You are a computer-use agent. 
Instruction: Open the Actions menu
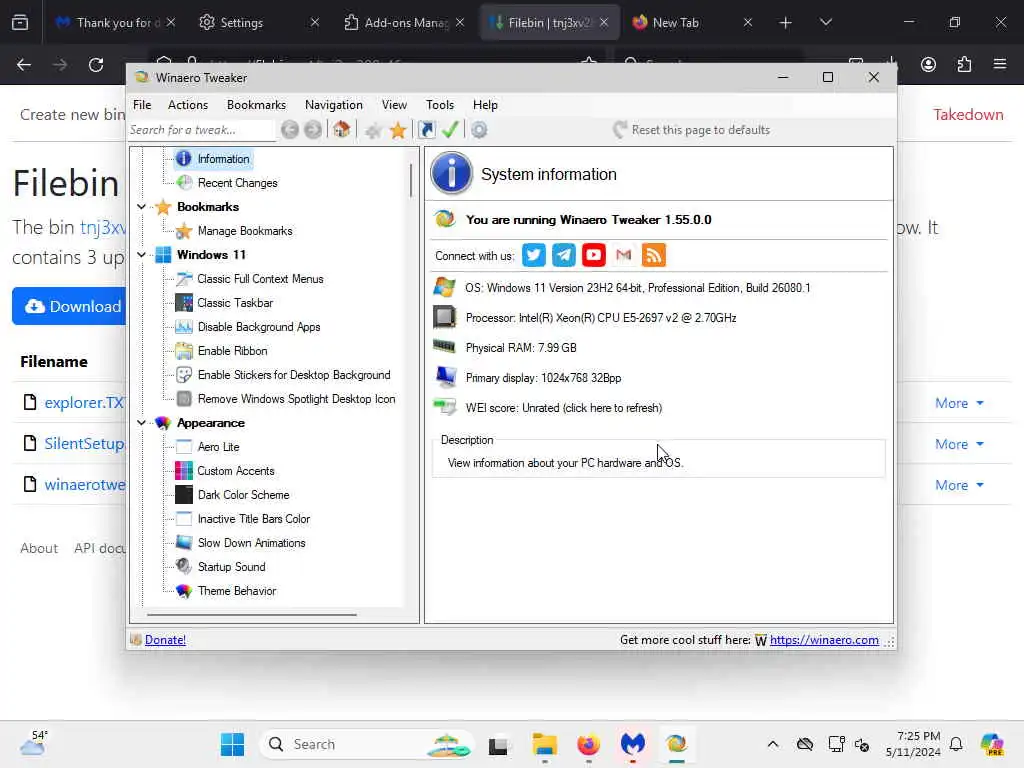(x=187, y=105)
